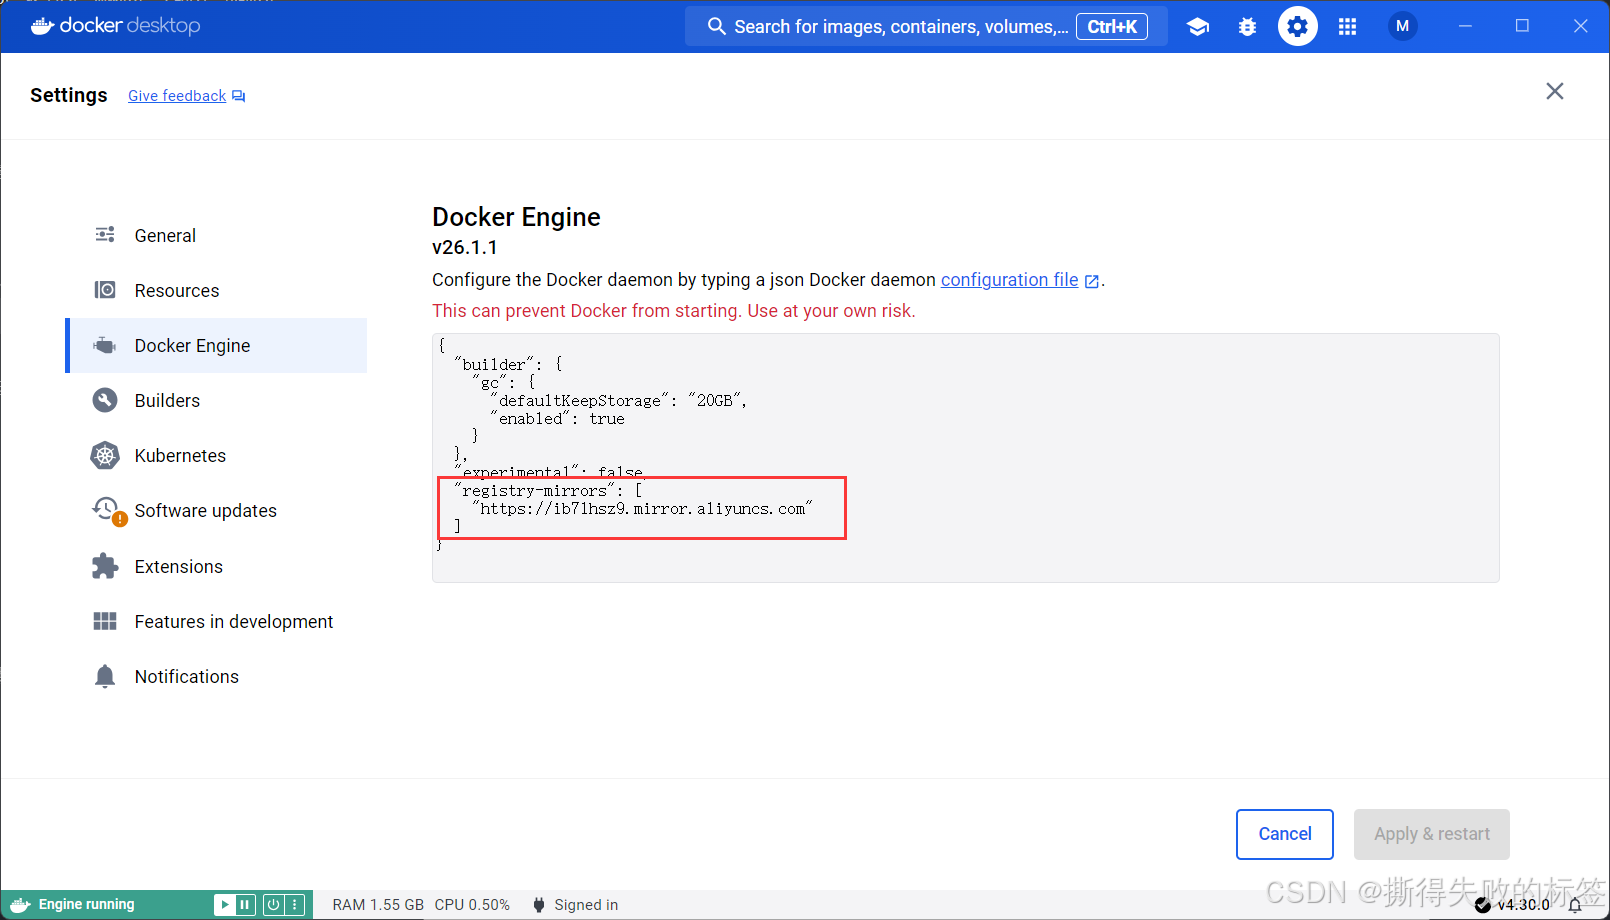Click the feedback chat icon beside Give feedback
This screenshot has height=920, width=1610.
[238, 96]
